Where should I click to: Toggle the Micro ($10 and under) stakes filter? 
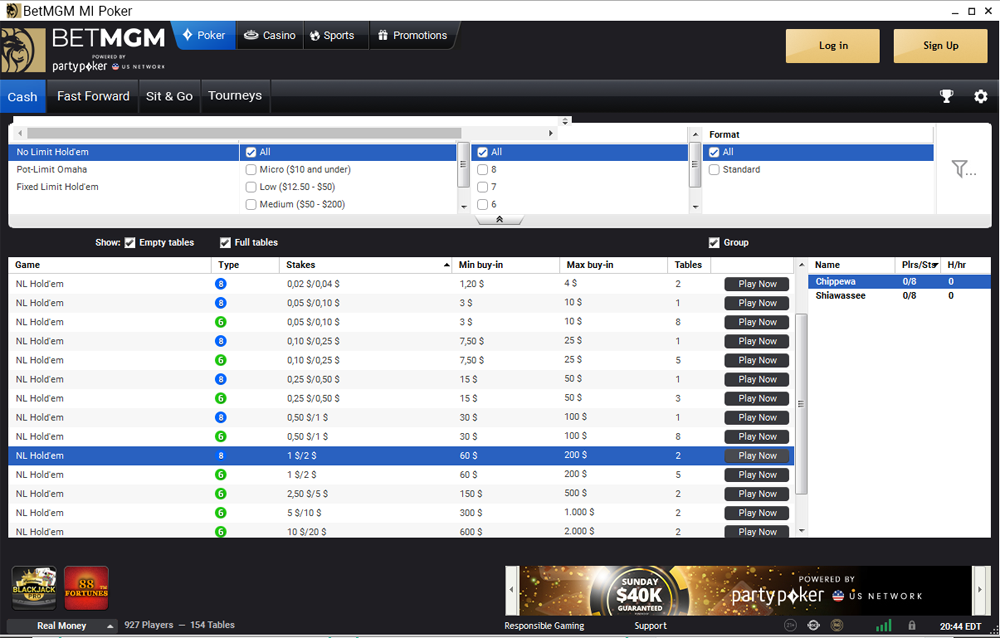251,170
